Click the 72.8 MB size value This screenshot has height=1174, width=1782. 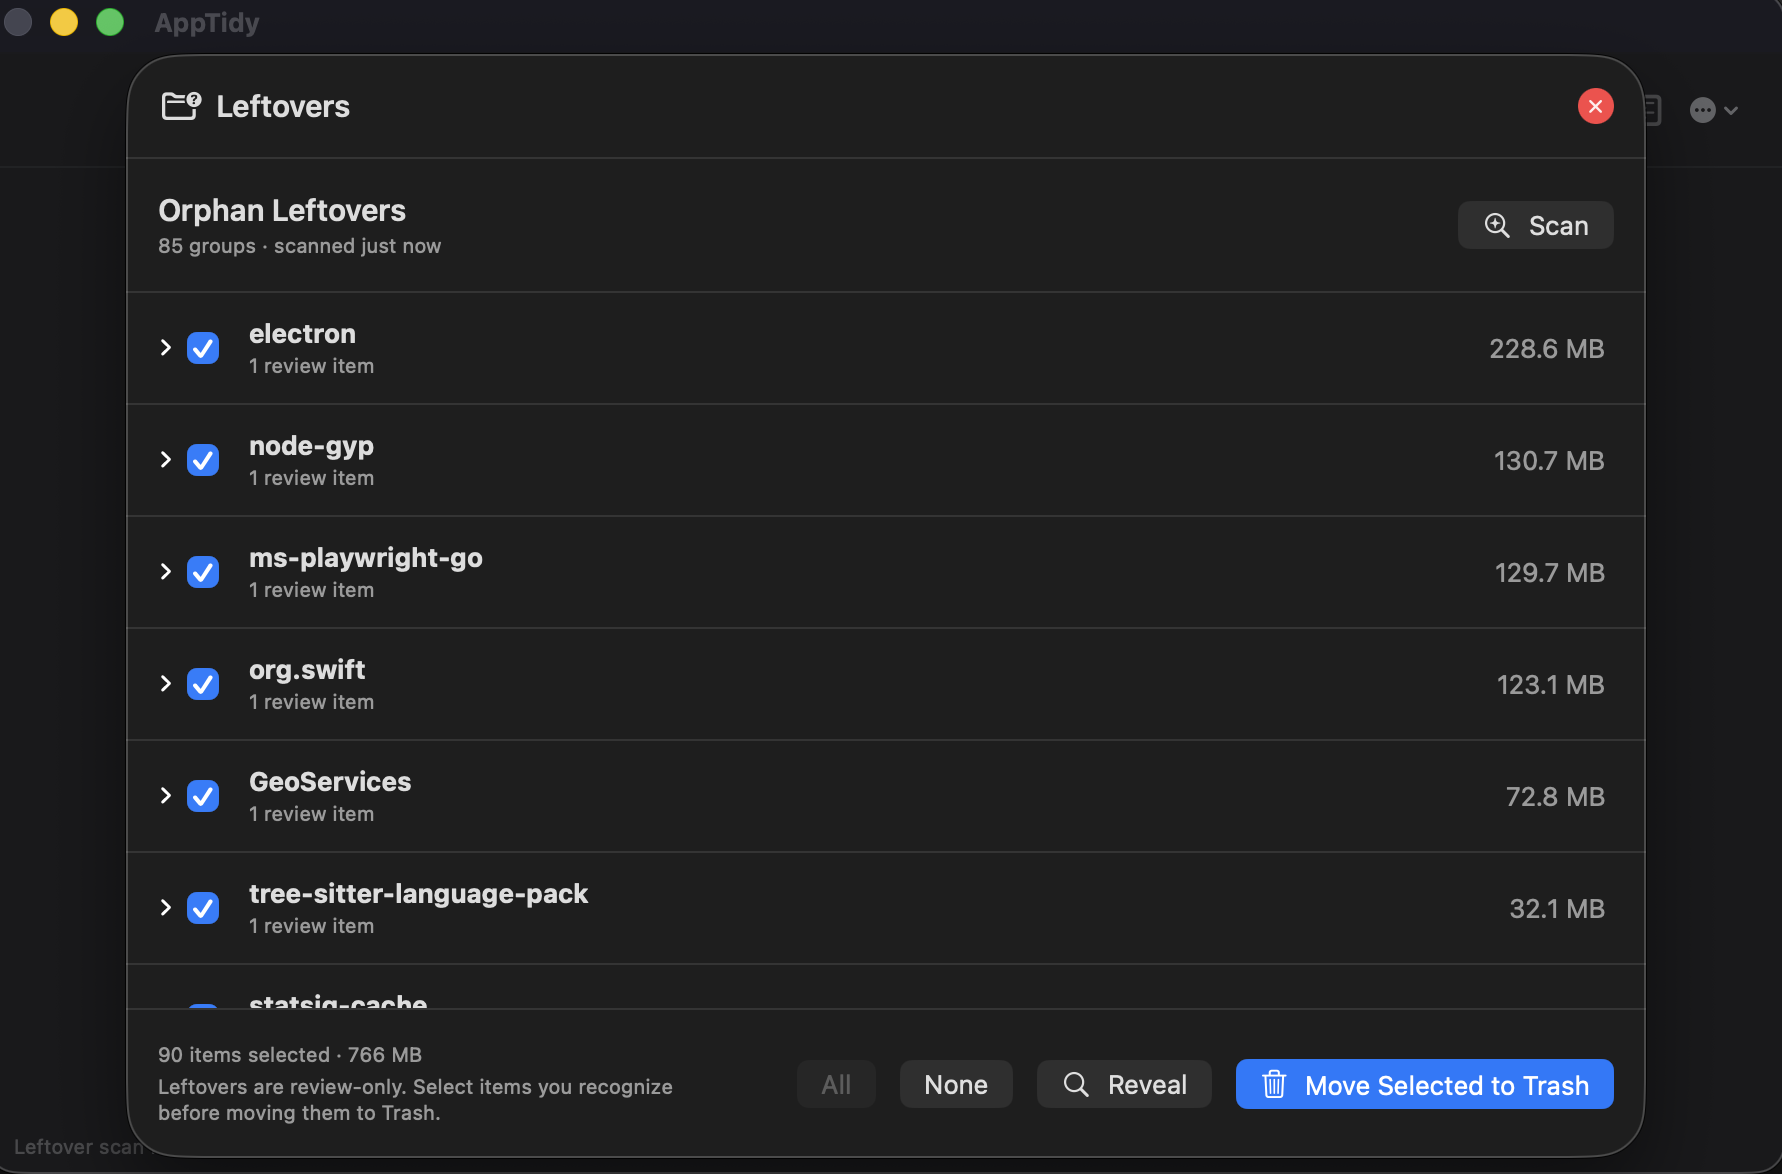click(1555, 797)
